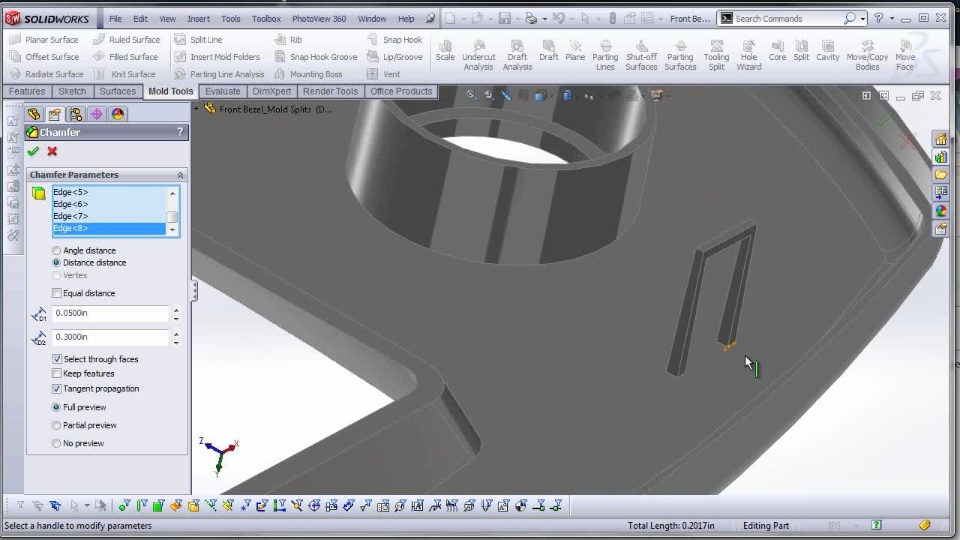This screenshot has height=540, width=960.
Task: Choose the Snap Hook Groove tool
Action: click(x=316, y=57)
